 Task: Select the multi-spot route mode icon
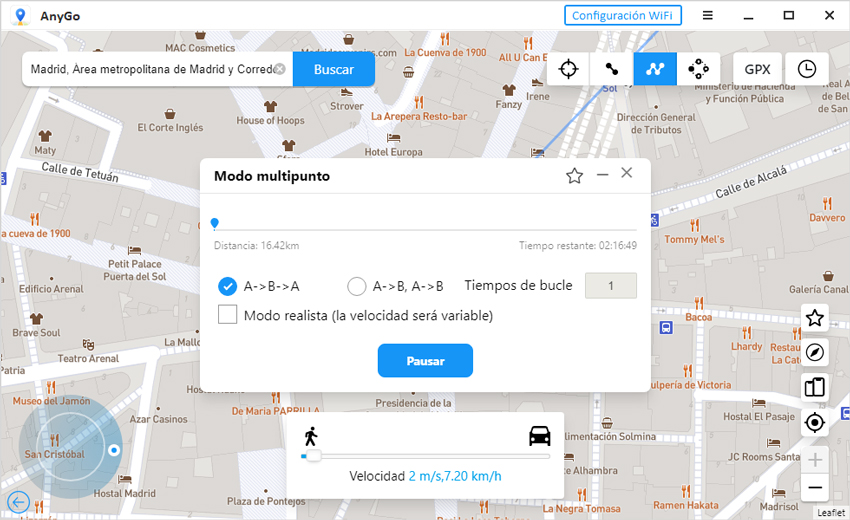point(655,69)
